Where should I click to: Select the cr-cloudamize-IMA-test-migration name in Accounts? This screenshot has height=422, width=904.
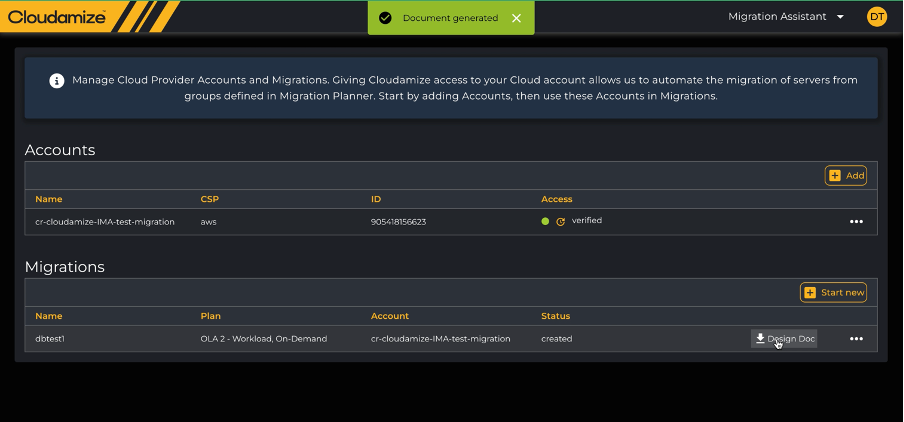(x=105, y=222)
